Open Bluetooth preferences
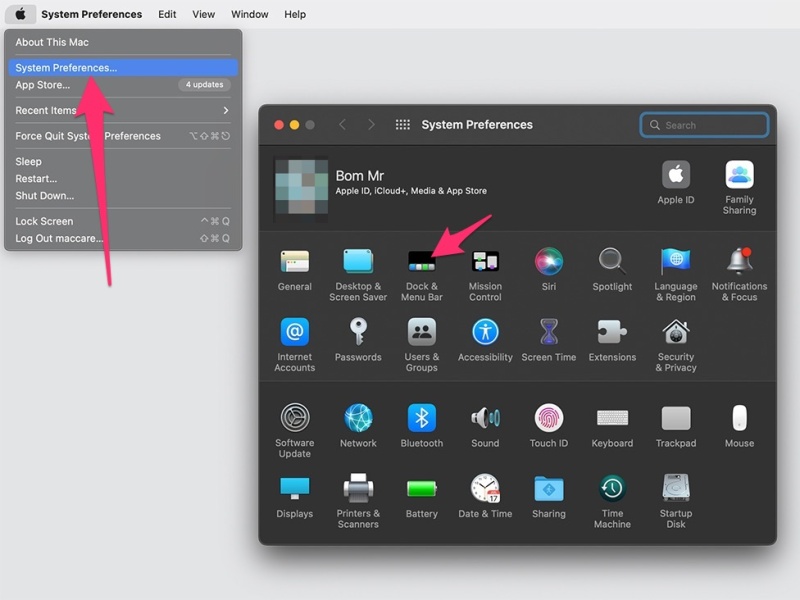Viewport: 800px width, 600px height. [421, 418]
